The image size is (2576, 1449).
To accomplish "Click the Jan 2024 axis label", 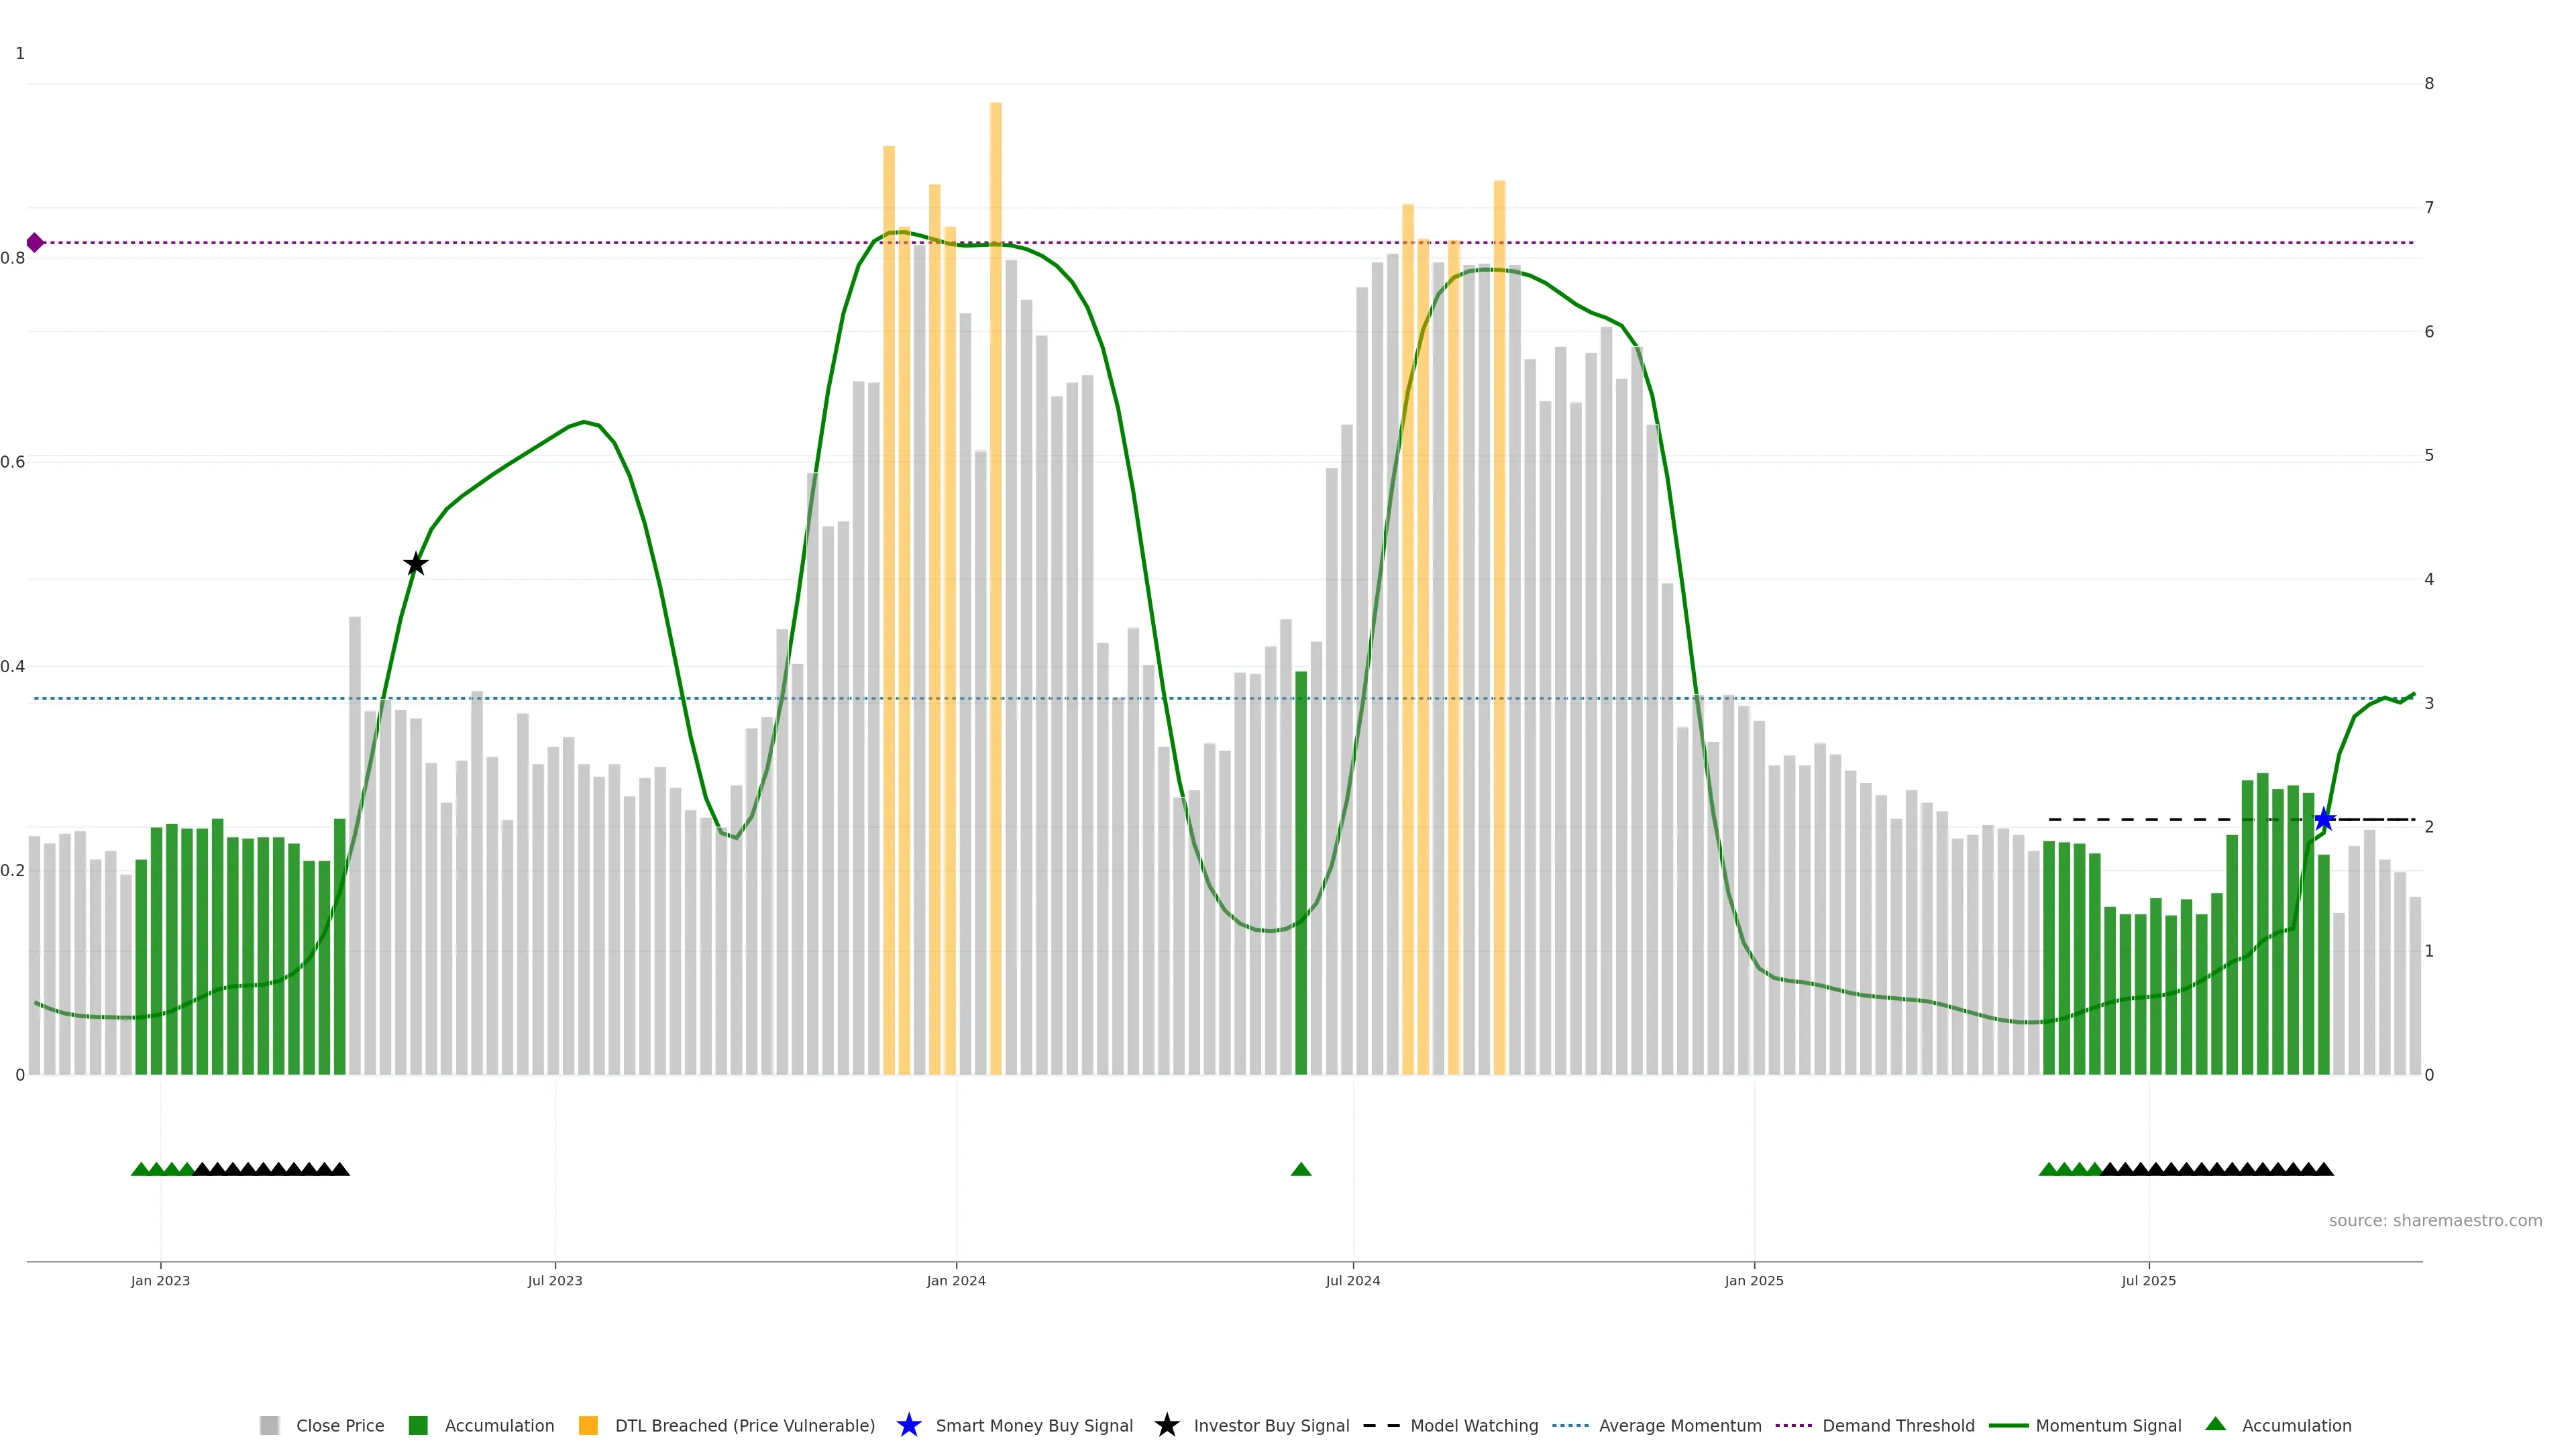I will [x=955, y=1280].
